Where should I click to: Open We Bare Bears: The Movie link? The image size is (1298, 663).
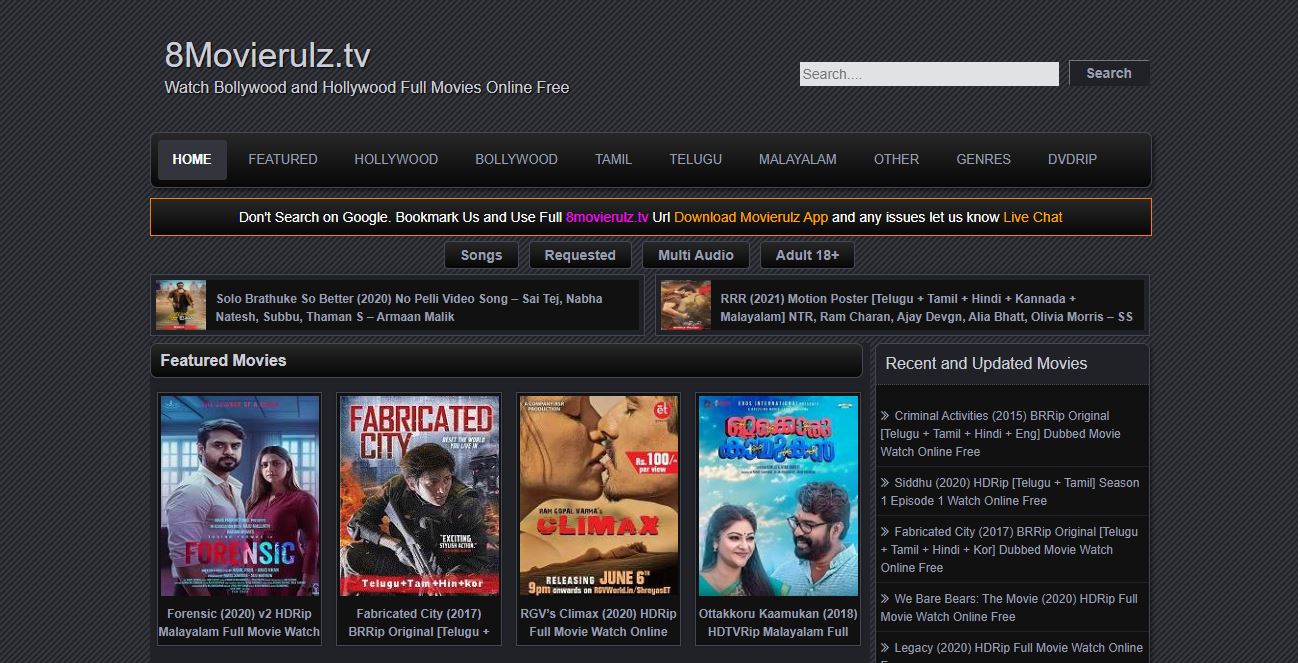[1009, 607]
